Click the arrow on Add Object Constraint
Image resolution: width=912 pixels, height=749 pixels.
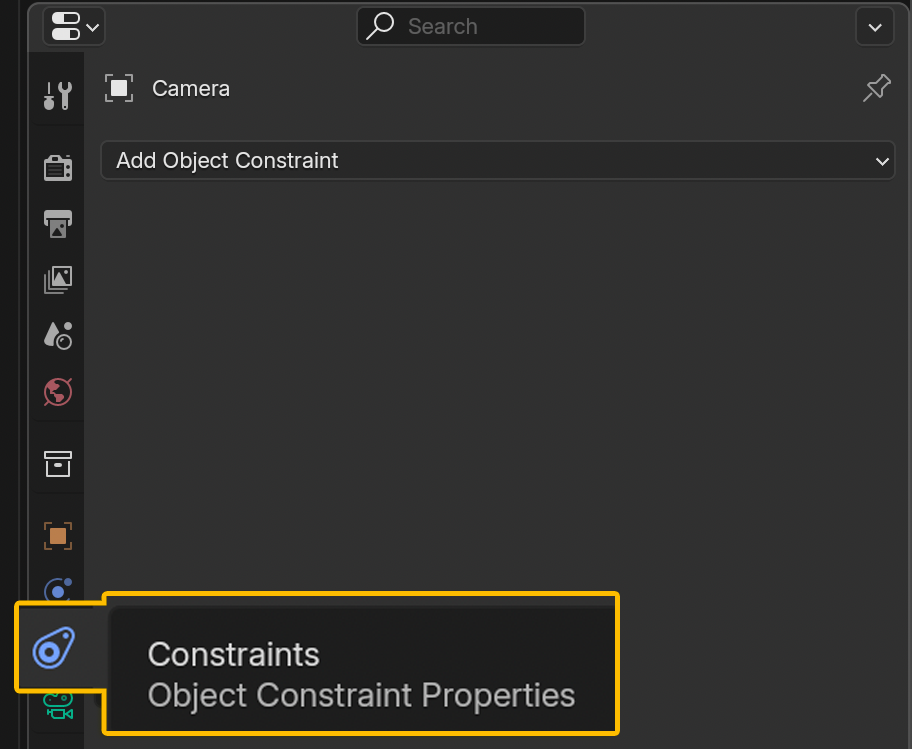tap(882, 161)
